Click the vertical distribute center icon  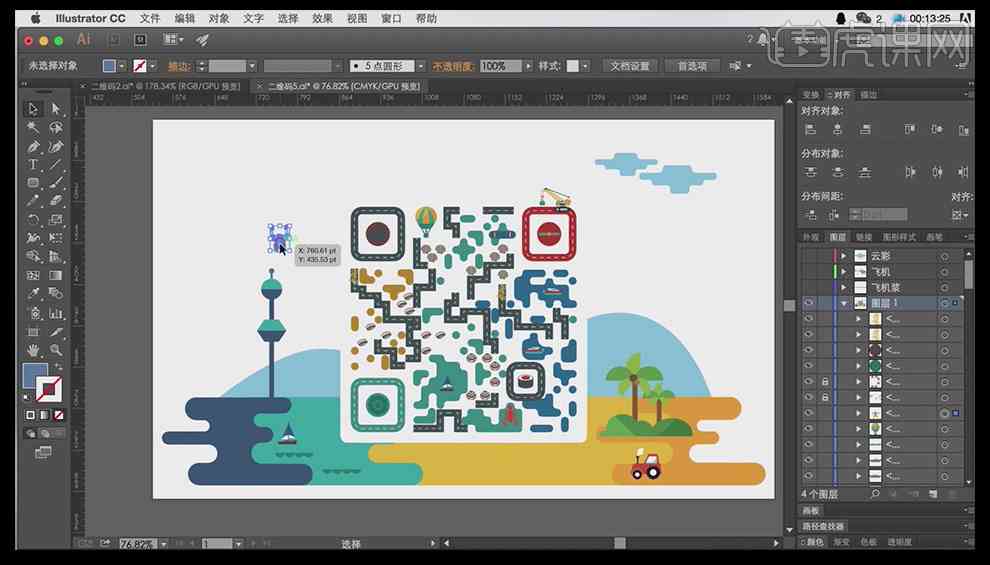[x=838, y=172]
